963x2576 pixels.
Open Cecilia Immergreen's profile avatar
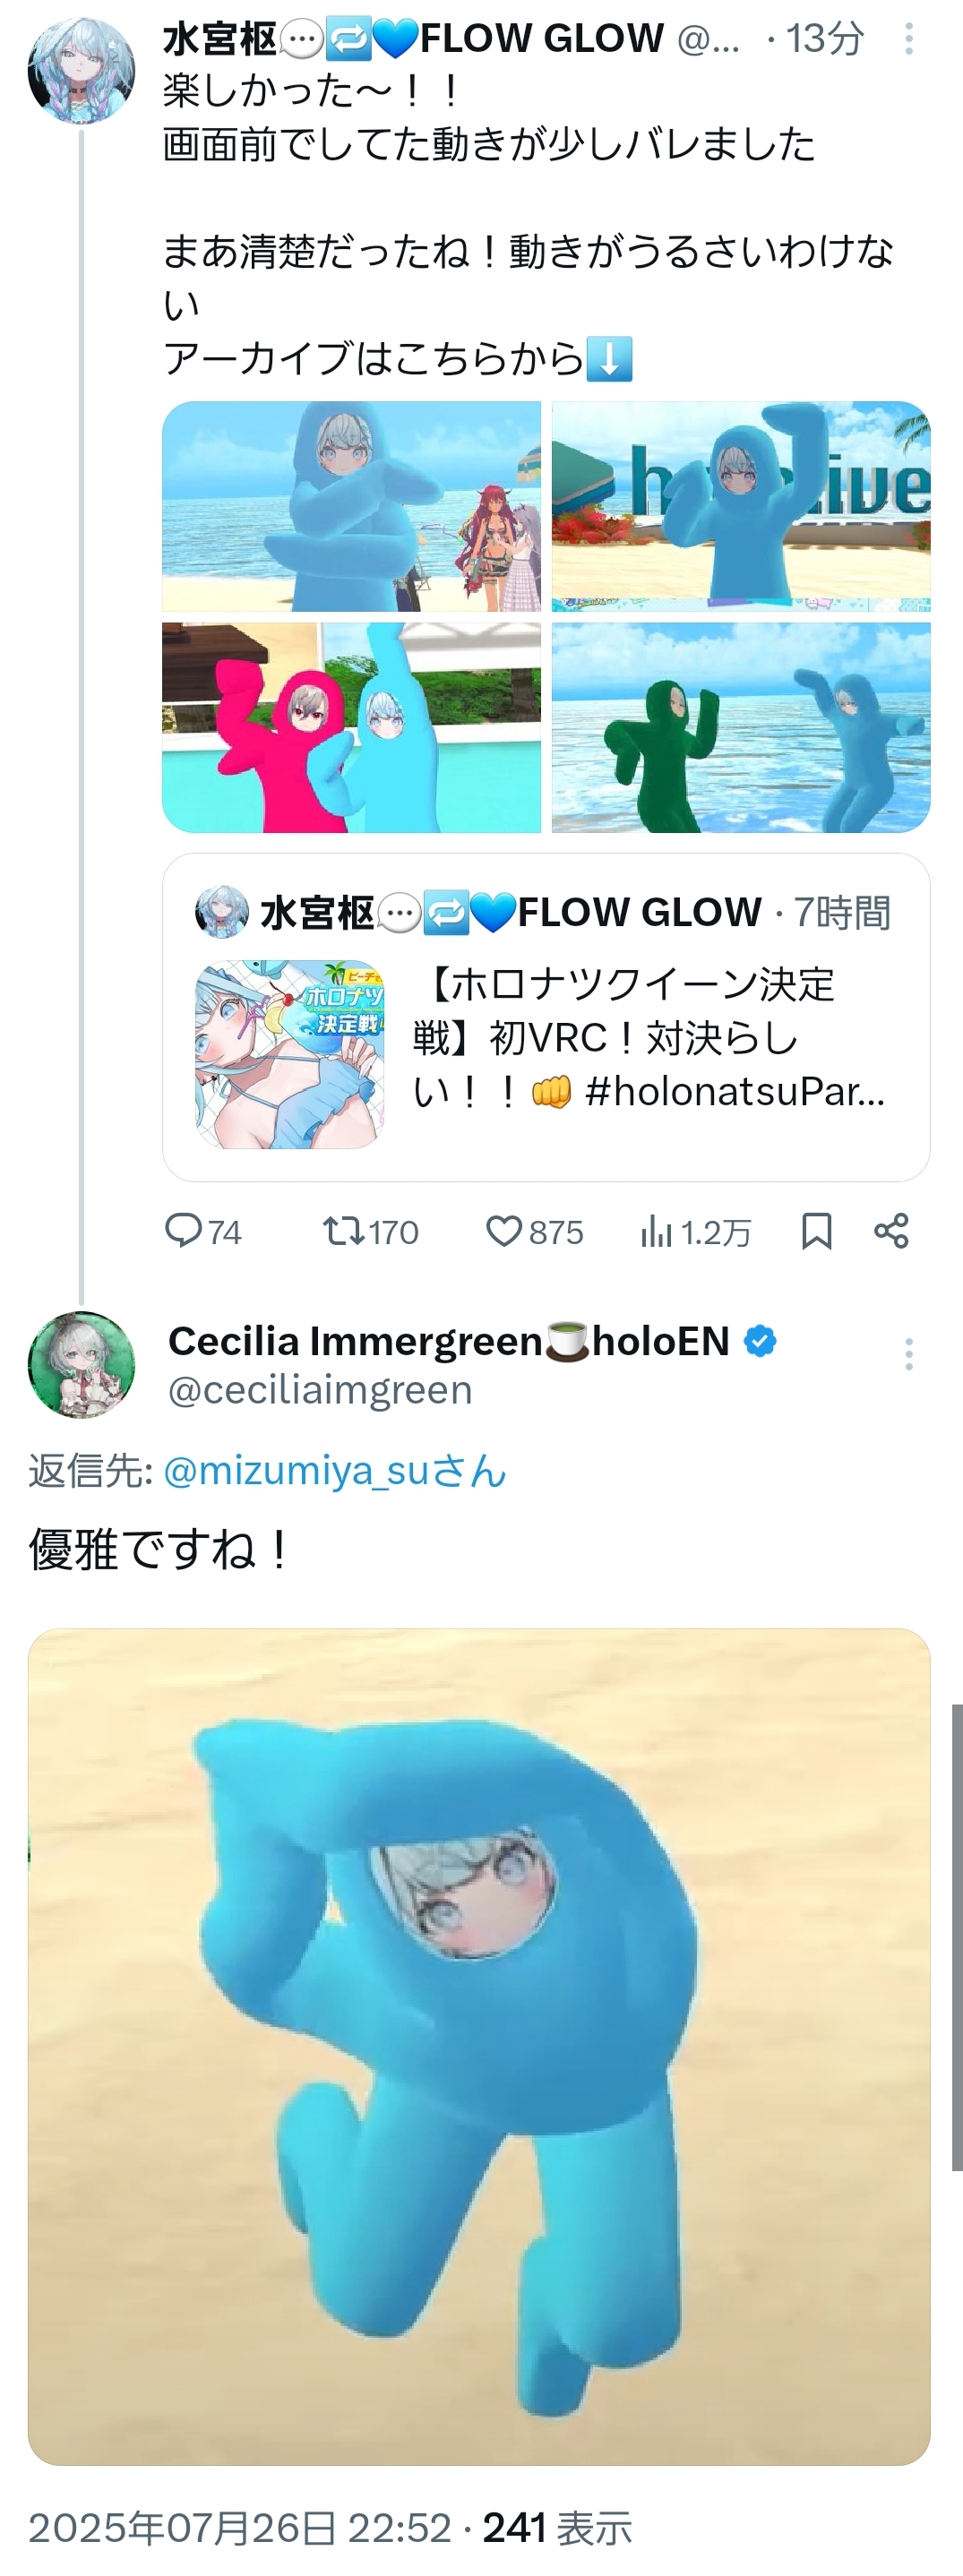[x=81, y=1364]
